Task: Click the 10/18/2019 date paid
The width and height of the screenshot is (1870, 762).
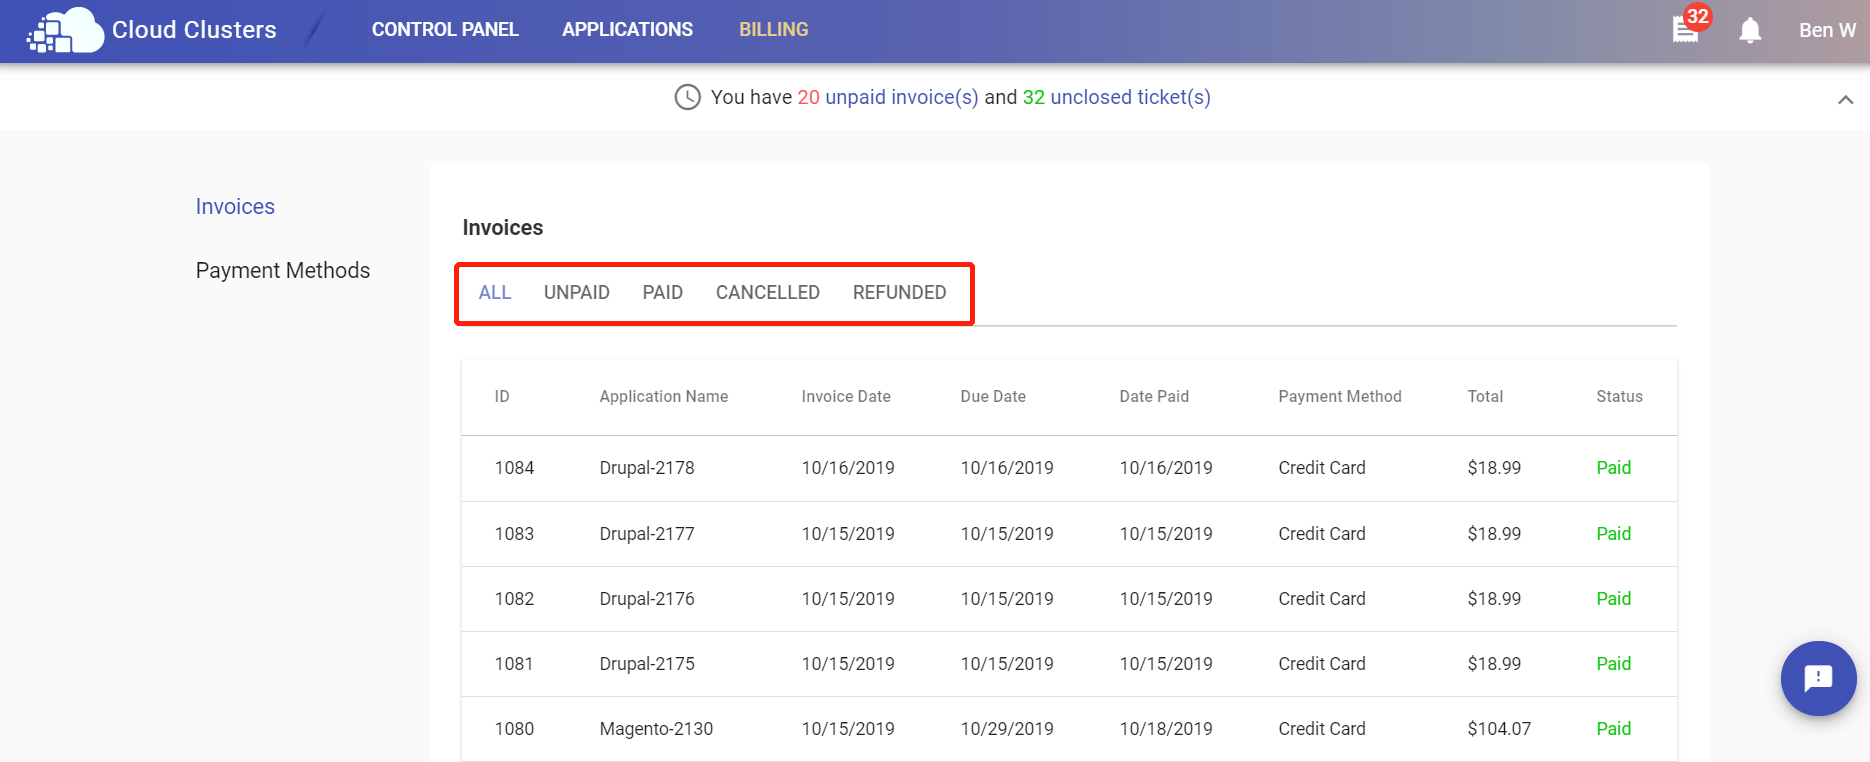Action: coord(1166,728)
